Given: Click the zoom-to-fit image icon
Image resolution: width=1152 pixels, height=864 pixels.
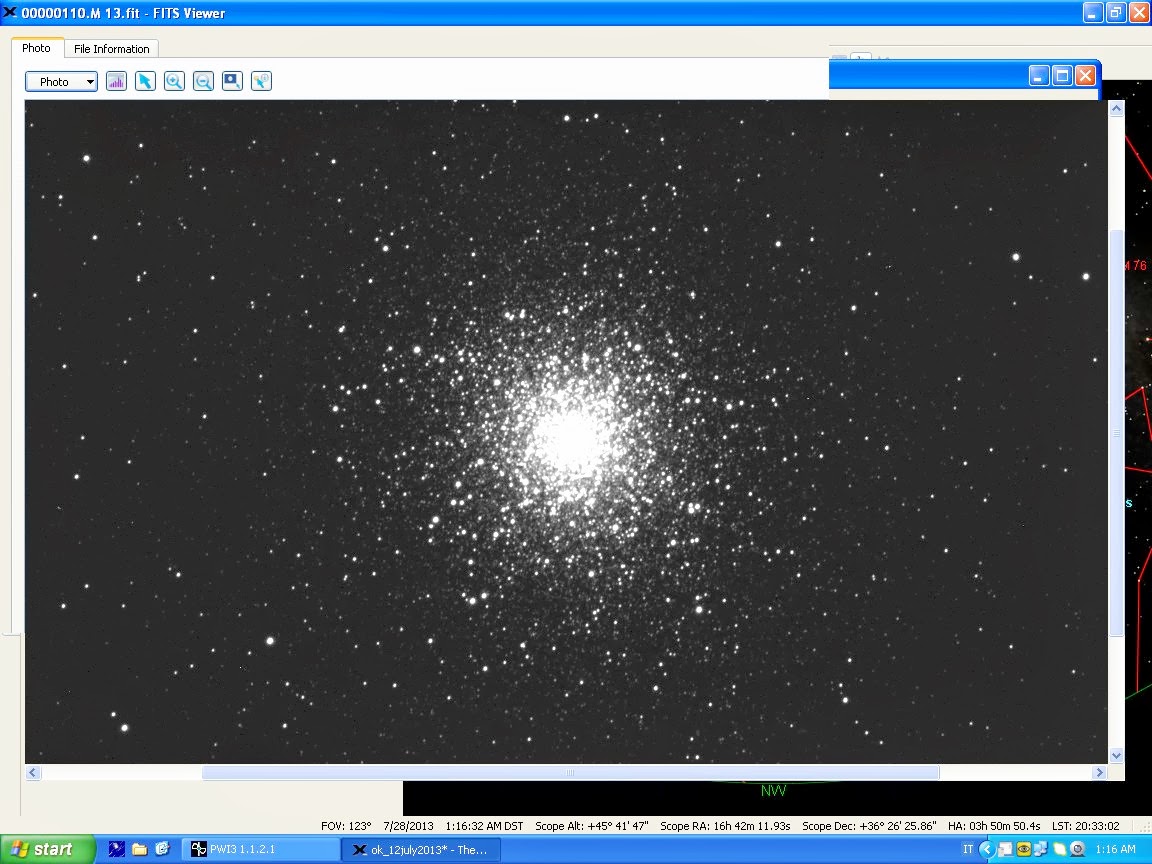Looking at the screenshot, I should pyautogui.click(x=232, y=82).
